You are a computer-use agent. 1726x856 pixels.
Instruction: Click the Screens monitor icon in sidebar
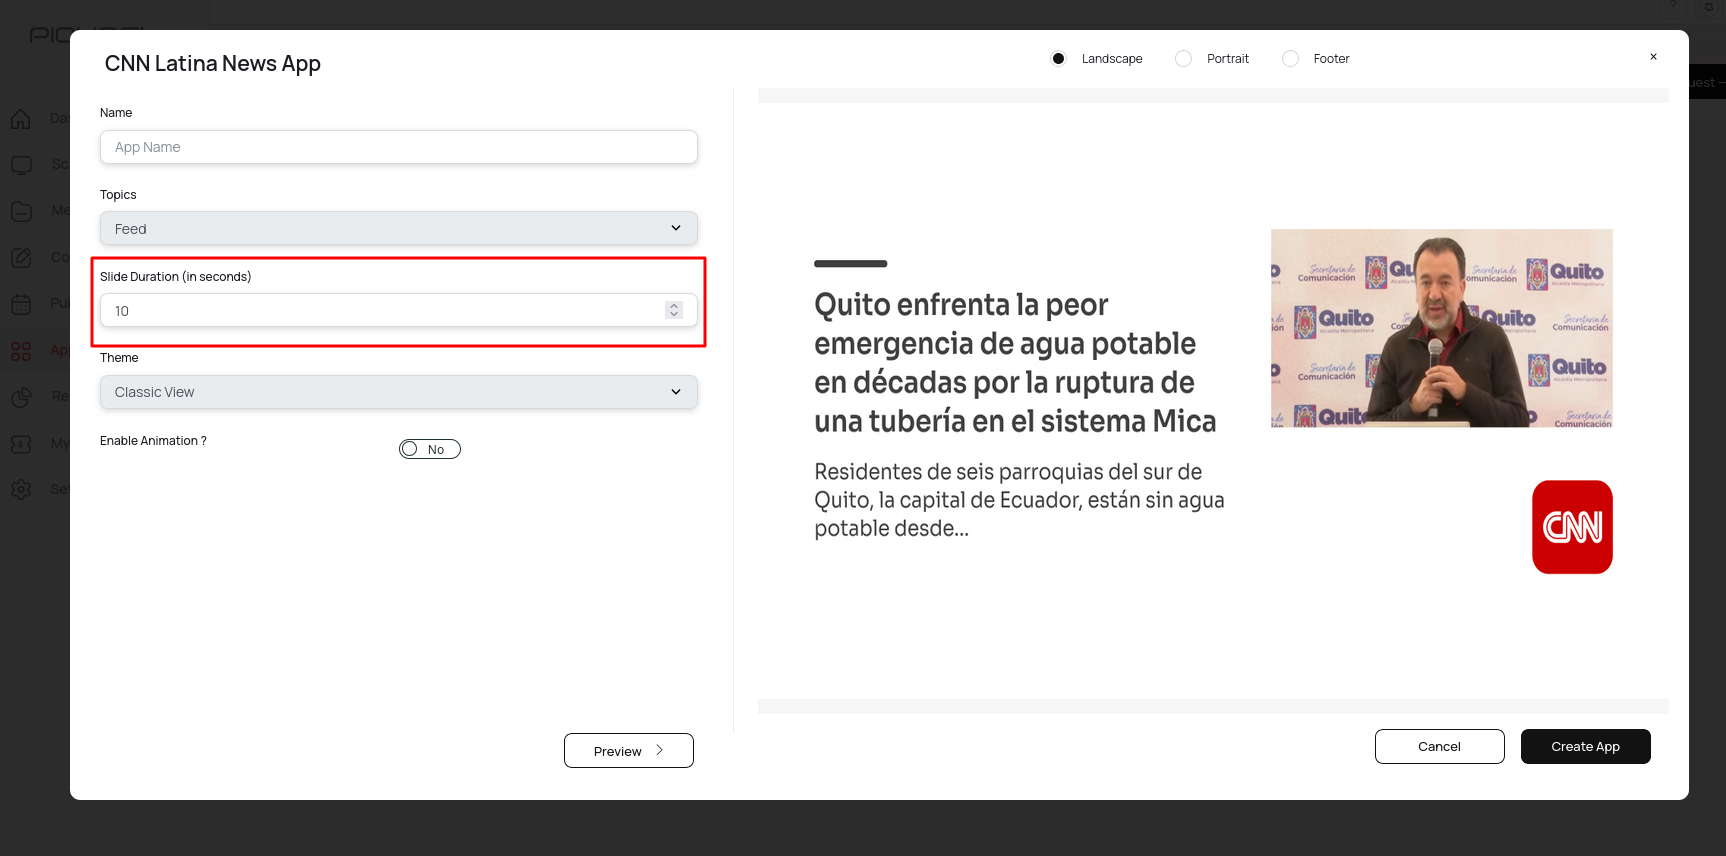click(21, 165)
